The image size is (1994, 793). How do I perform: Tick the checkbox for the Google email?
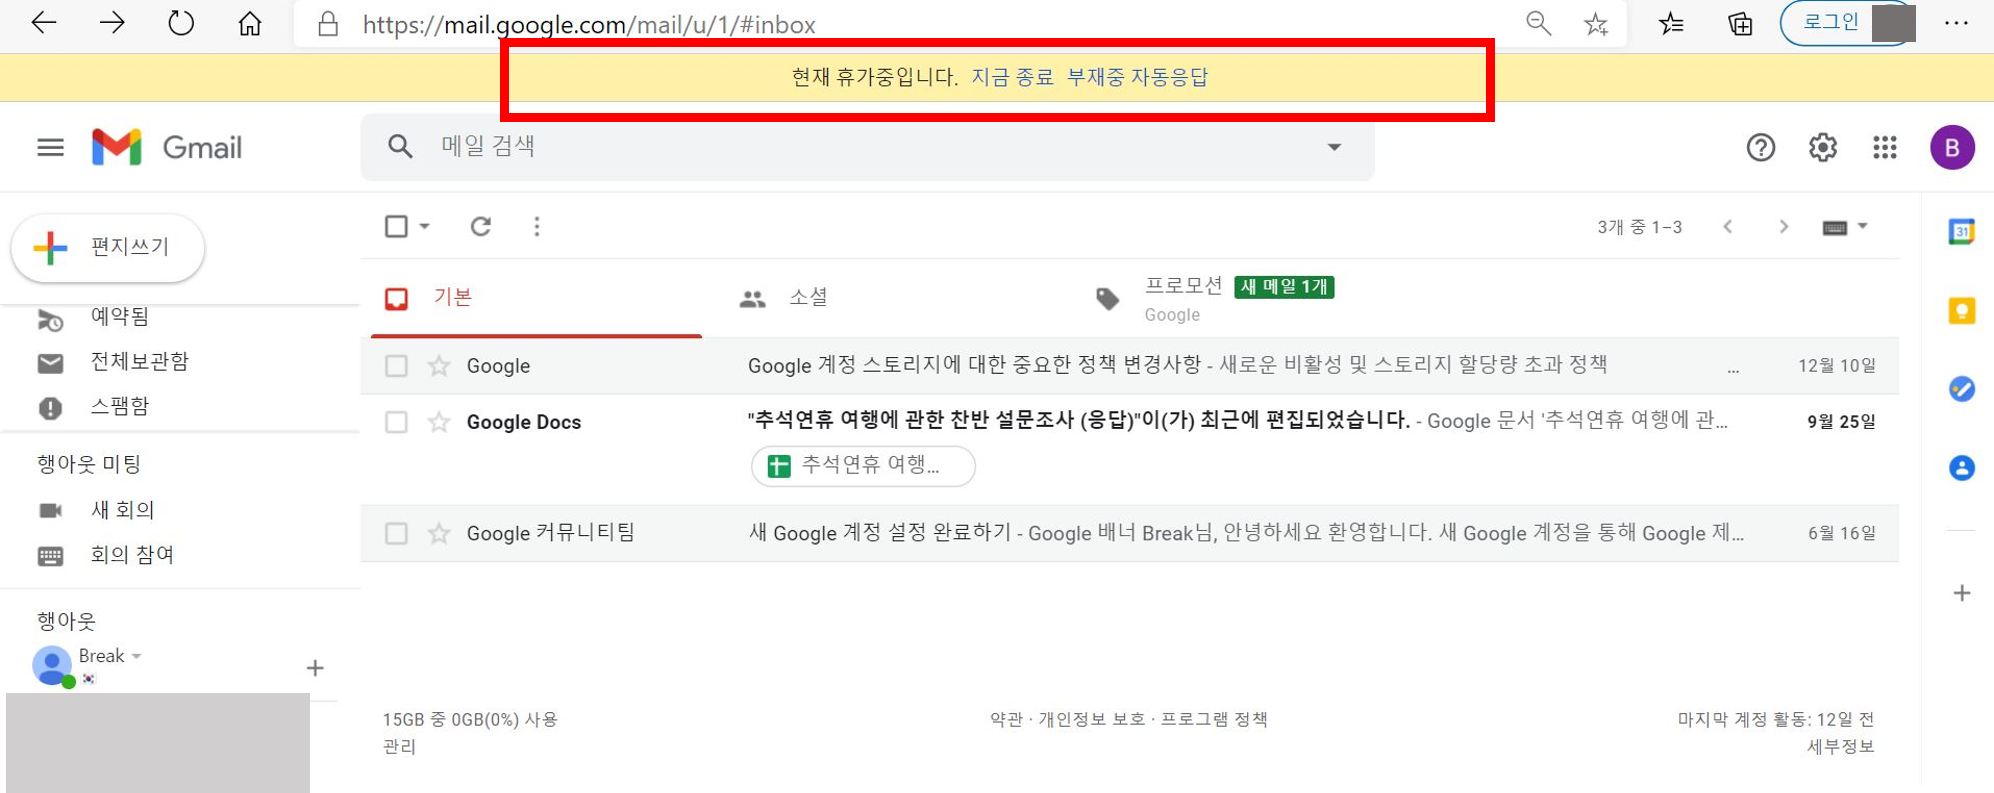(396, 366)
